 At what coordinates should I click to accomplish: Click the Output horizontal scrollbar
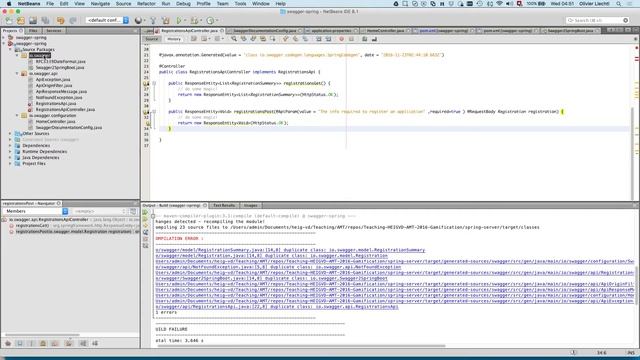click(x=300, y=346)
